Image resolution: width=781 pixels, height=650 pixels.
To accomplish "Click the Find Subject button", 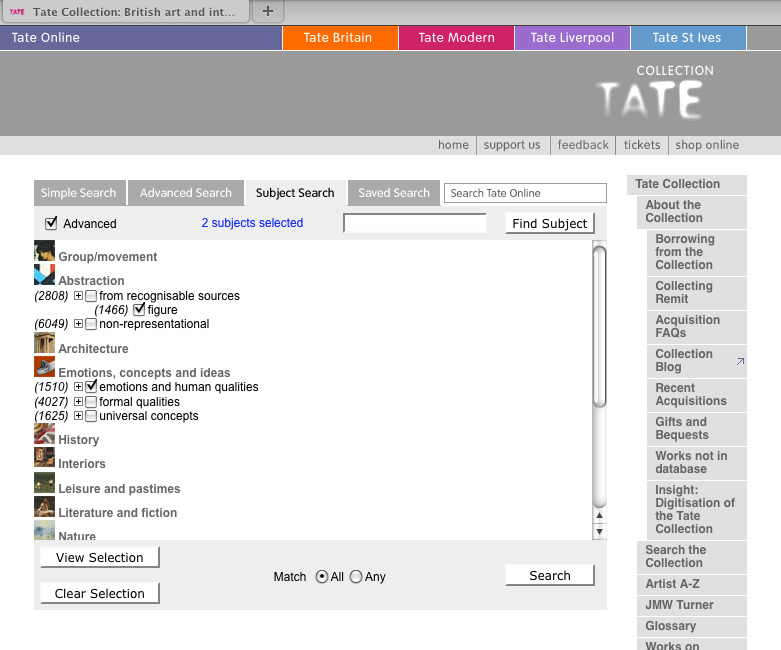I will point(550,224).
